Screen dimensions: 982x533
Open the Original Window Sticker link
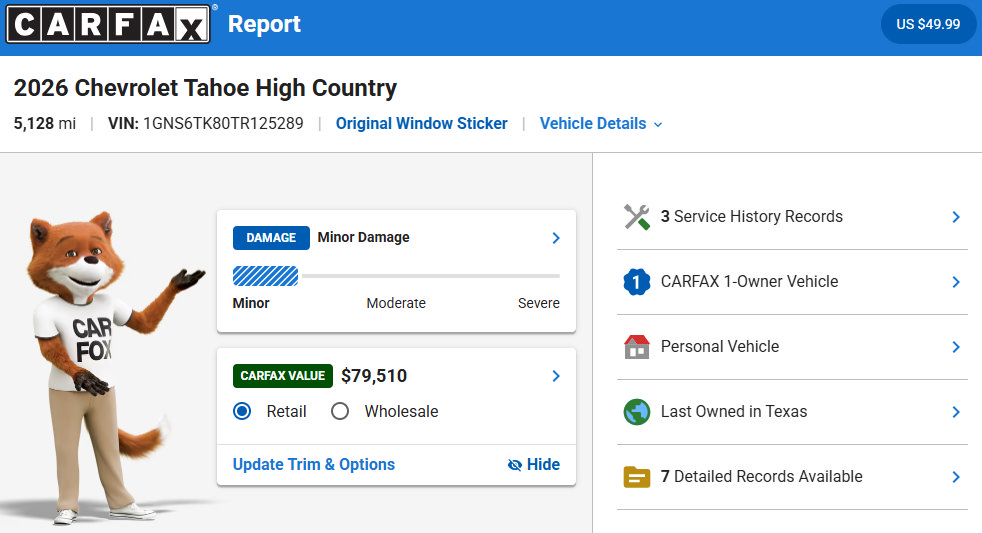pyautogui.click(x=421, y=123)
